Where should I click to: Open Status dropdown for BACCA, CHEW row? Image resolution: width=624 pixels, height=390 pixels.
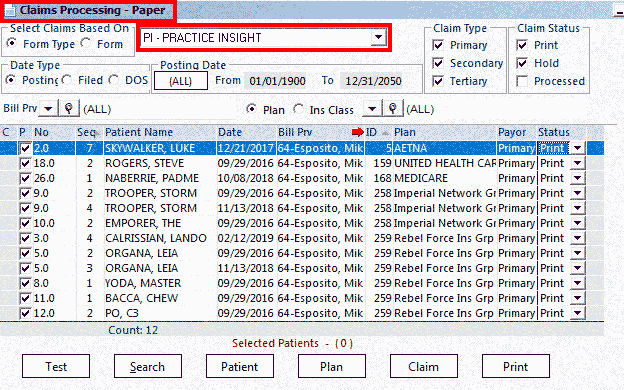click(577, 298)
